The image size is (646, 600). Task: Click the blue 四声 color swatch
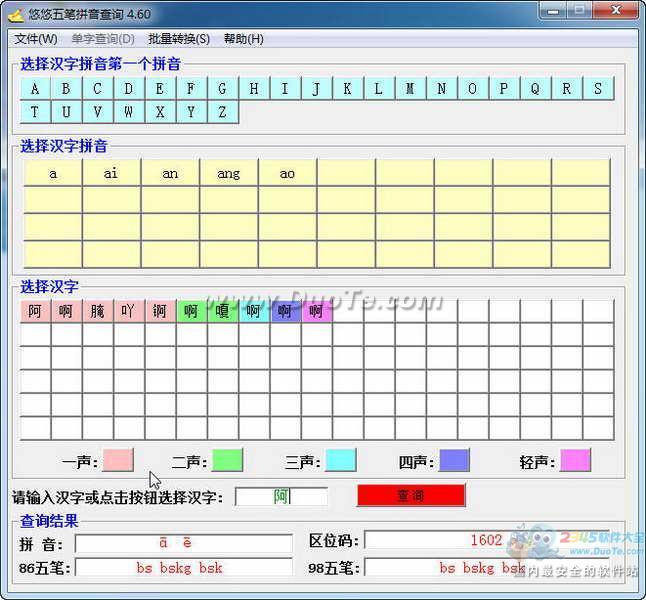pyautogui.click(x=454, y=460)
